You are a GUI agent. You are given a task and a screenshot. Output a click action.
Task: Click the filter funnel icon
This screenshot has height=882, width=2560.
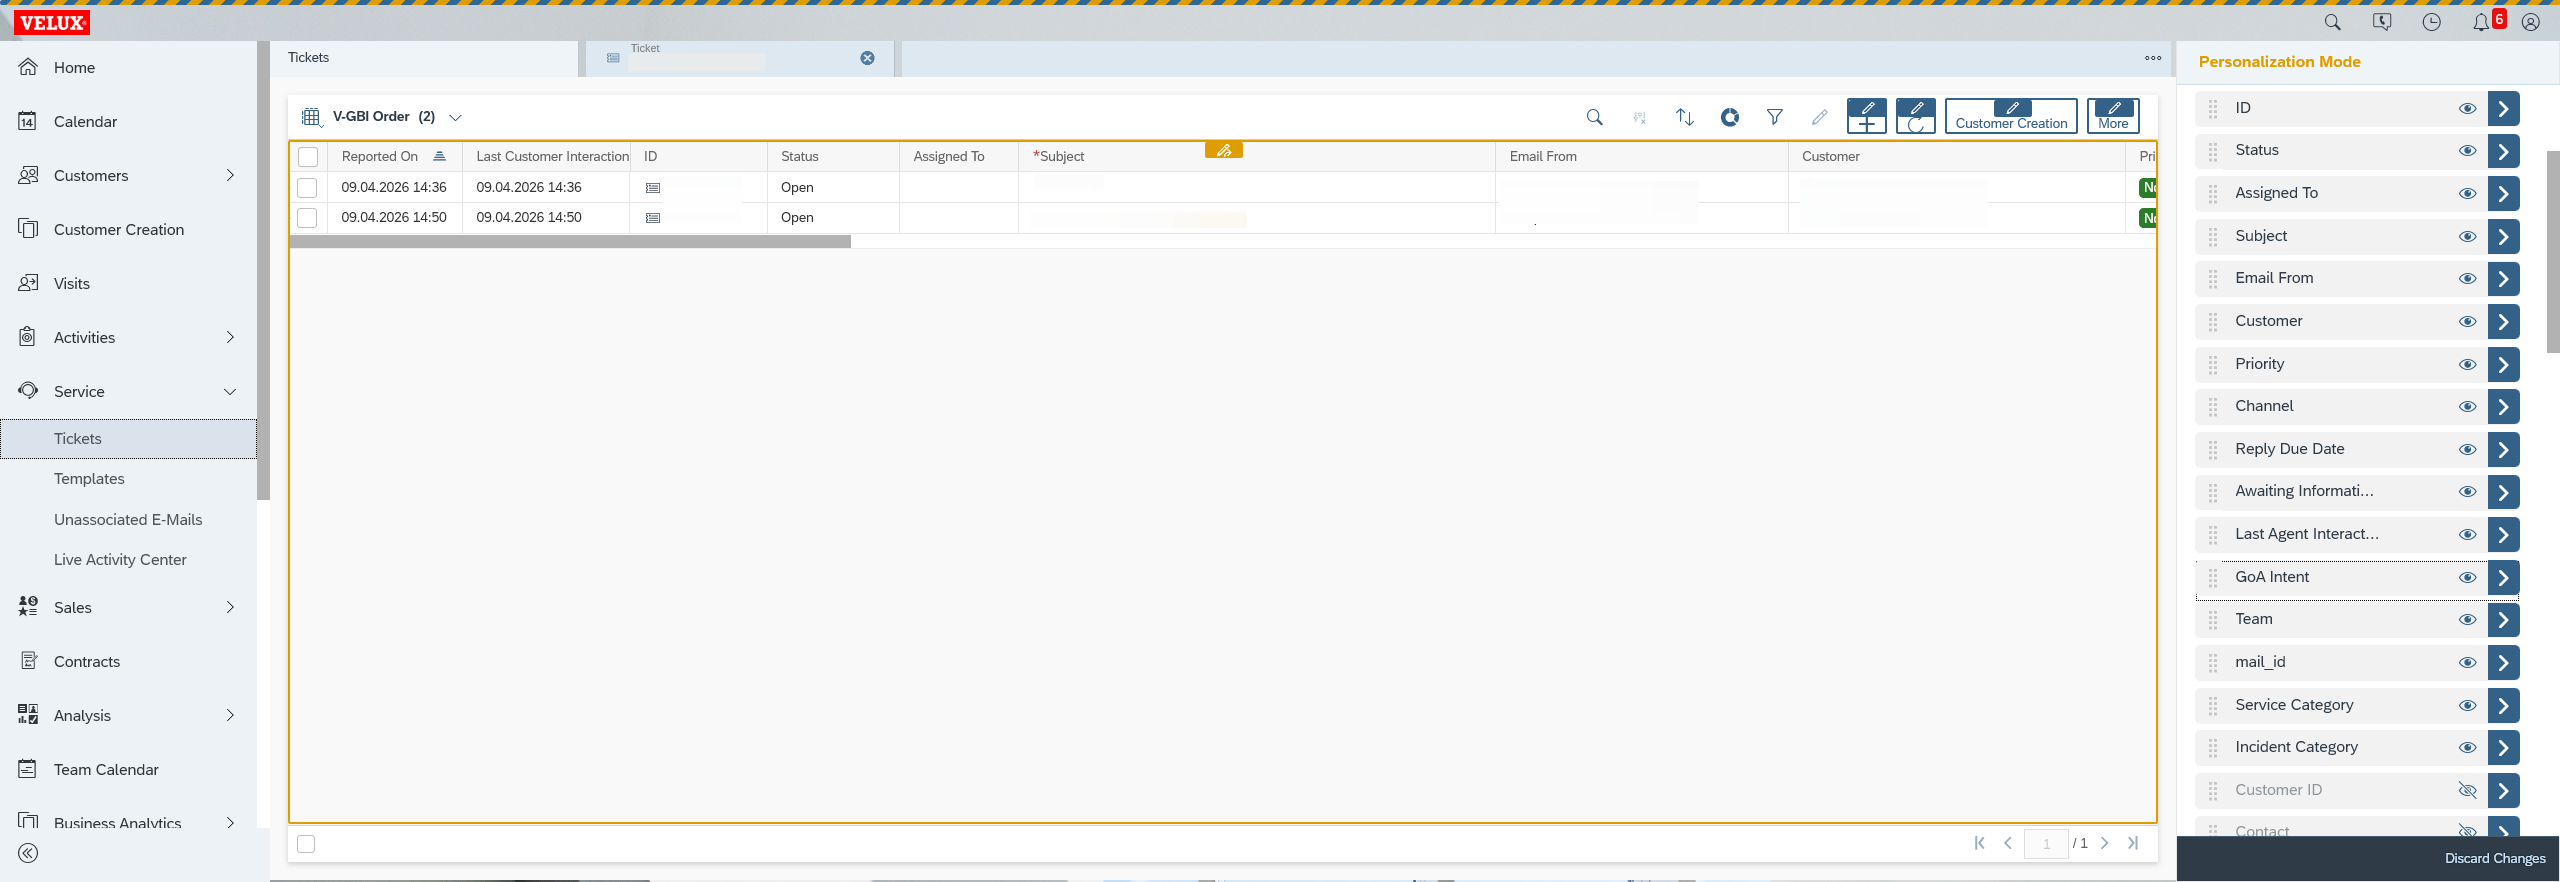pos(1775,117)
